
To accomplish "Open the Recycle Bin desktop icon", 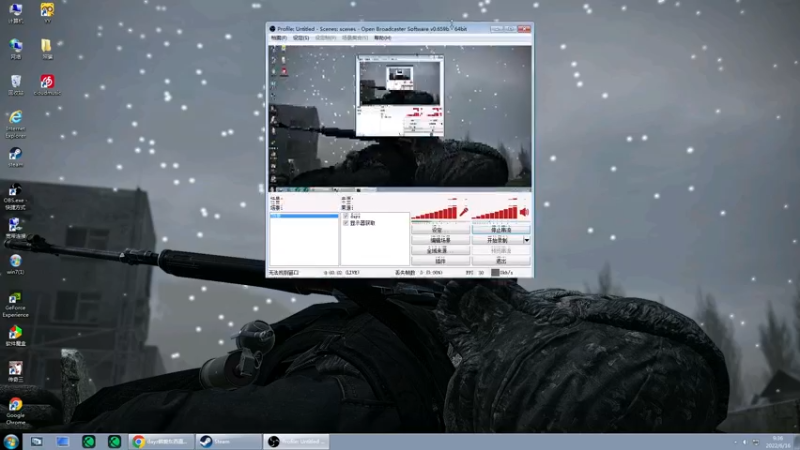I will [15, 85].
